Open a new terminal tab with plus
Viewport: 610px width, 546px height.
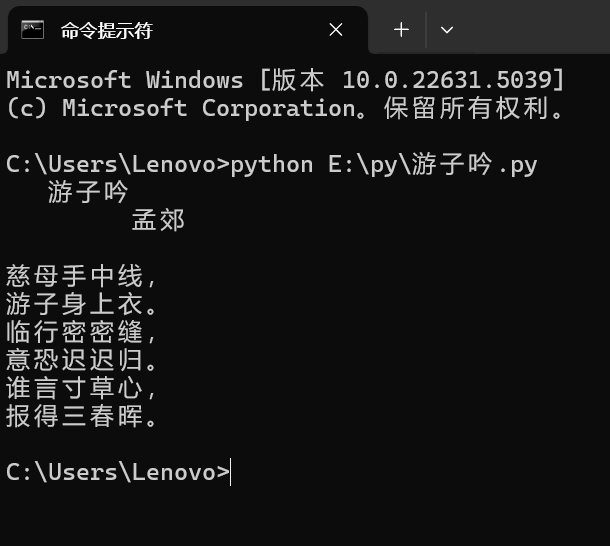coord(401,30)
